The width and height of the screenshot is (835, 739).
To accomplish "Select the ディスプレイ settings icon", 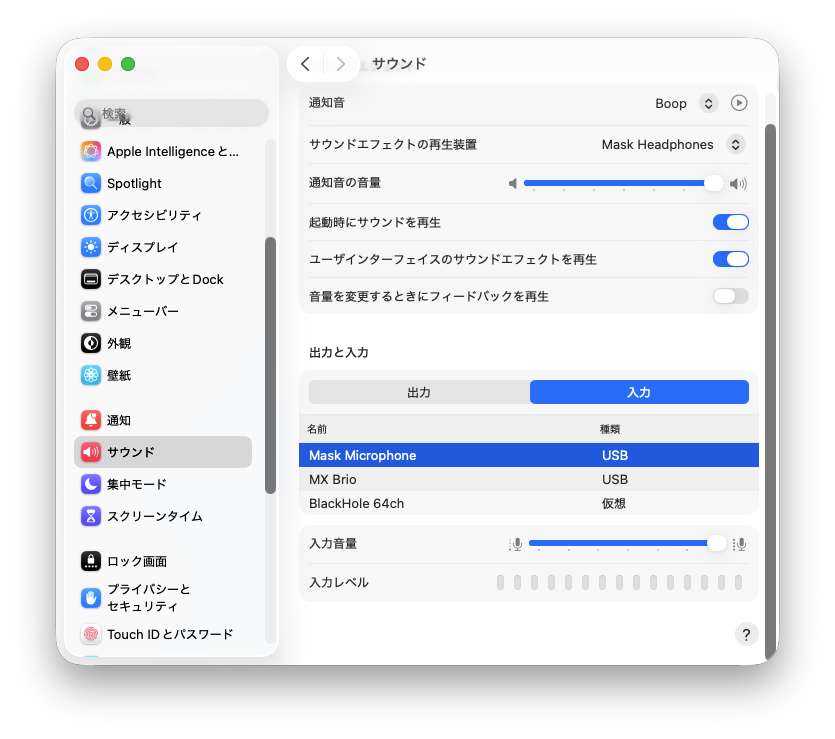I will coord(91,247).
